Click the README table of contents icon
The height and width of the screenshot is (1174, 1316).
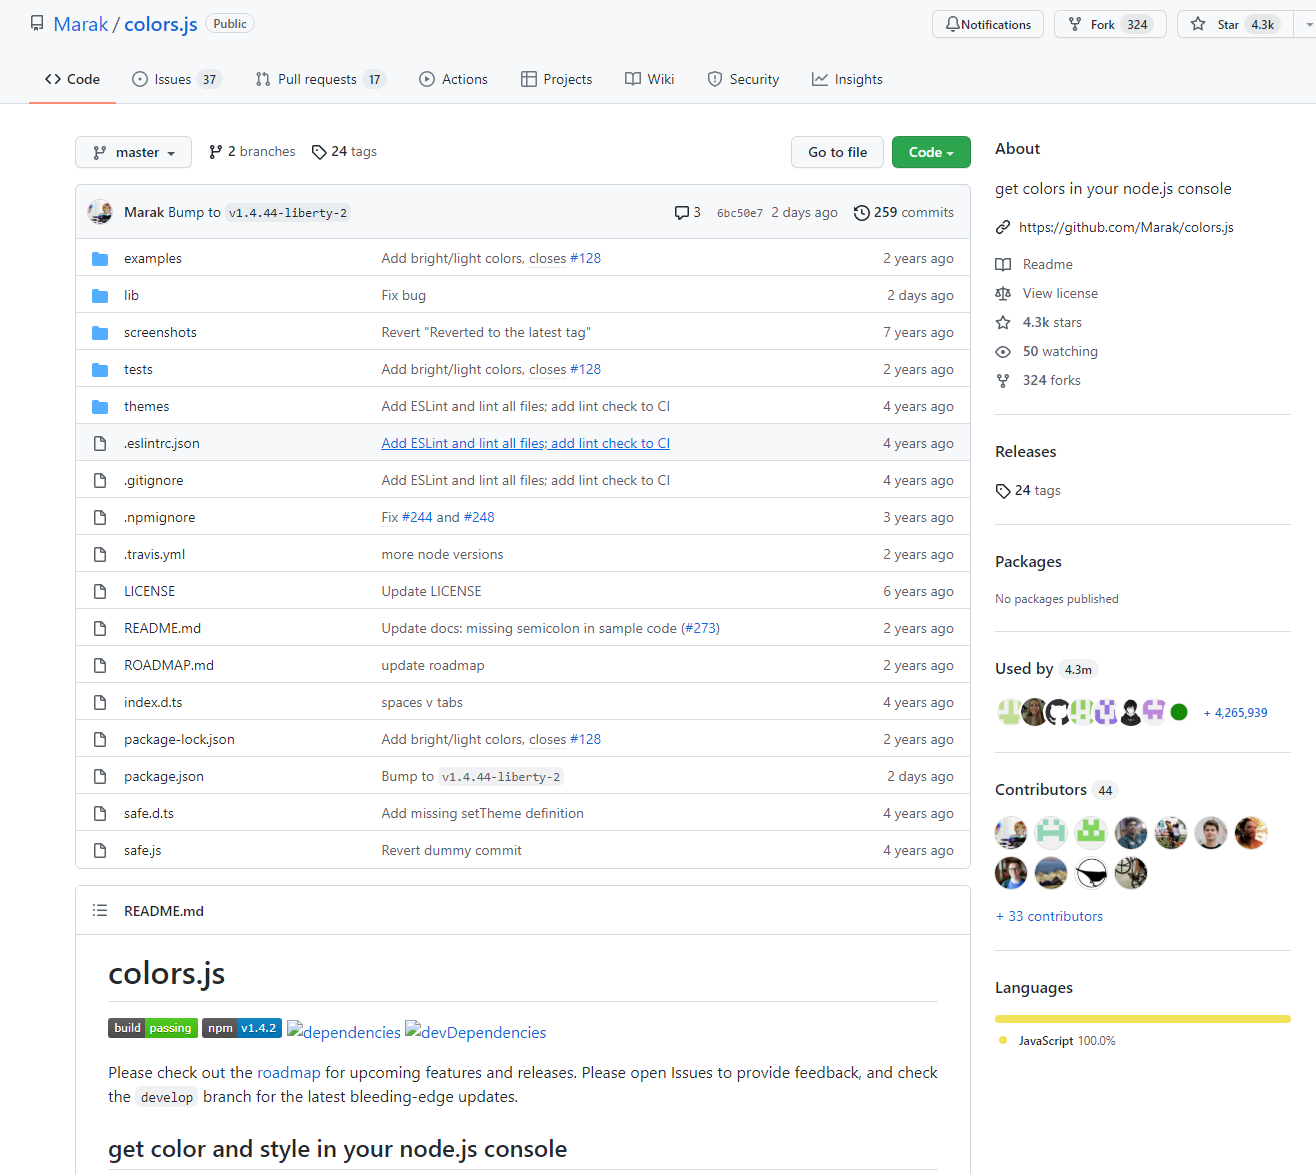[100, 911]
